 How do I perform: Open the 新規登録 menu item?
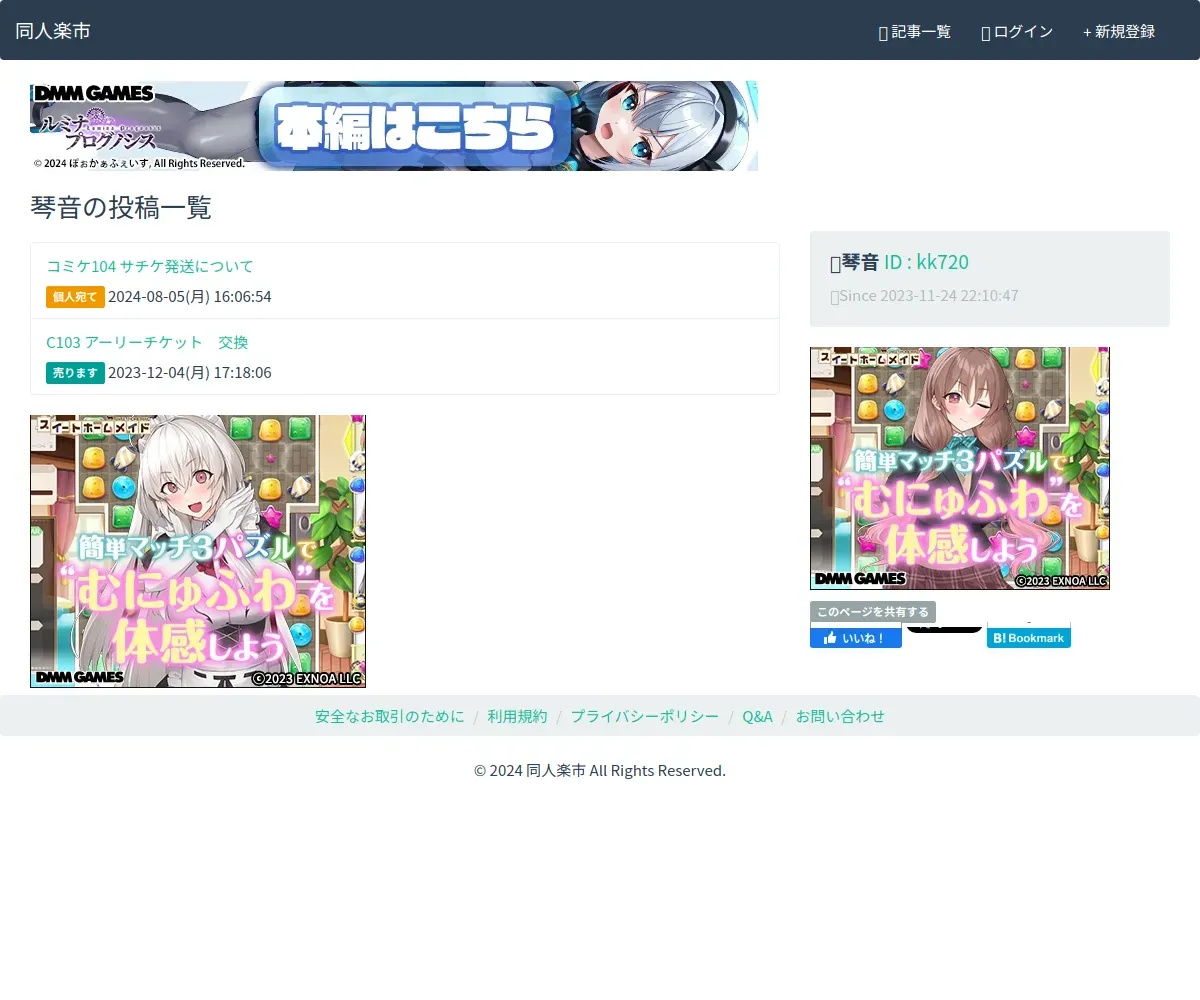1119,31
